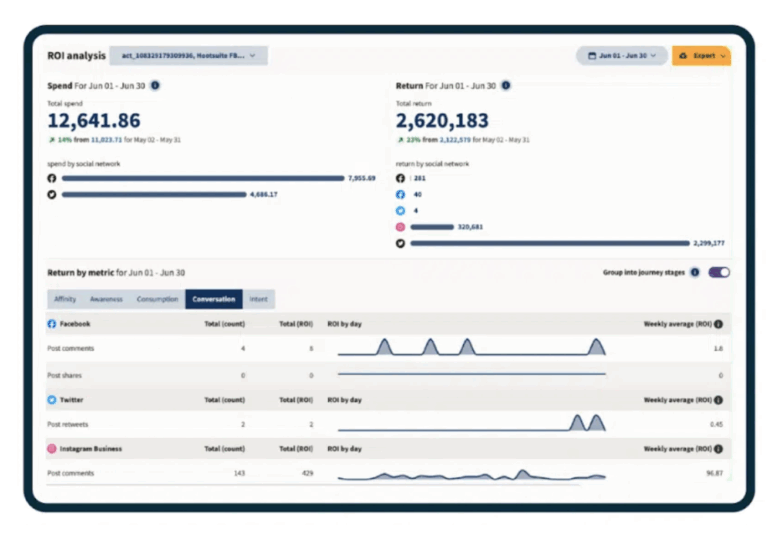768x544 pixels.
Task: Click Post retweets ROI by day sparkline
Action: coord(472,423)
